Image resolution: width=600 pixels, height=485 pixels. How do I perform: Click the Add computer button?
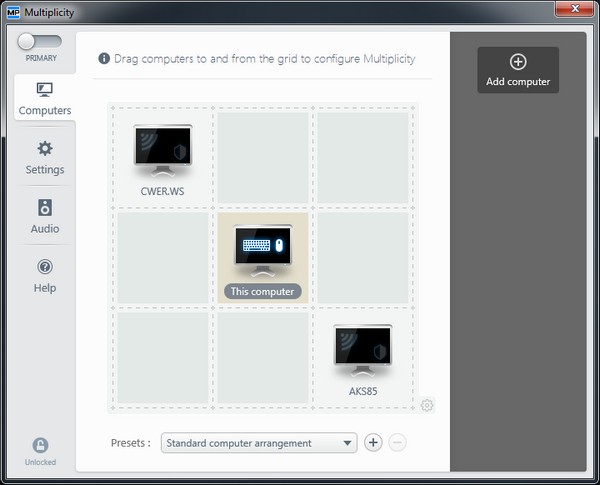pyautogui.click(x=518, y=70)
